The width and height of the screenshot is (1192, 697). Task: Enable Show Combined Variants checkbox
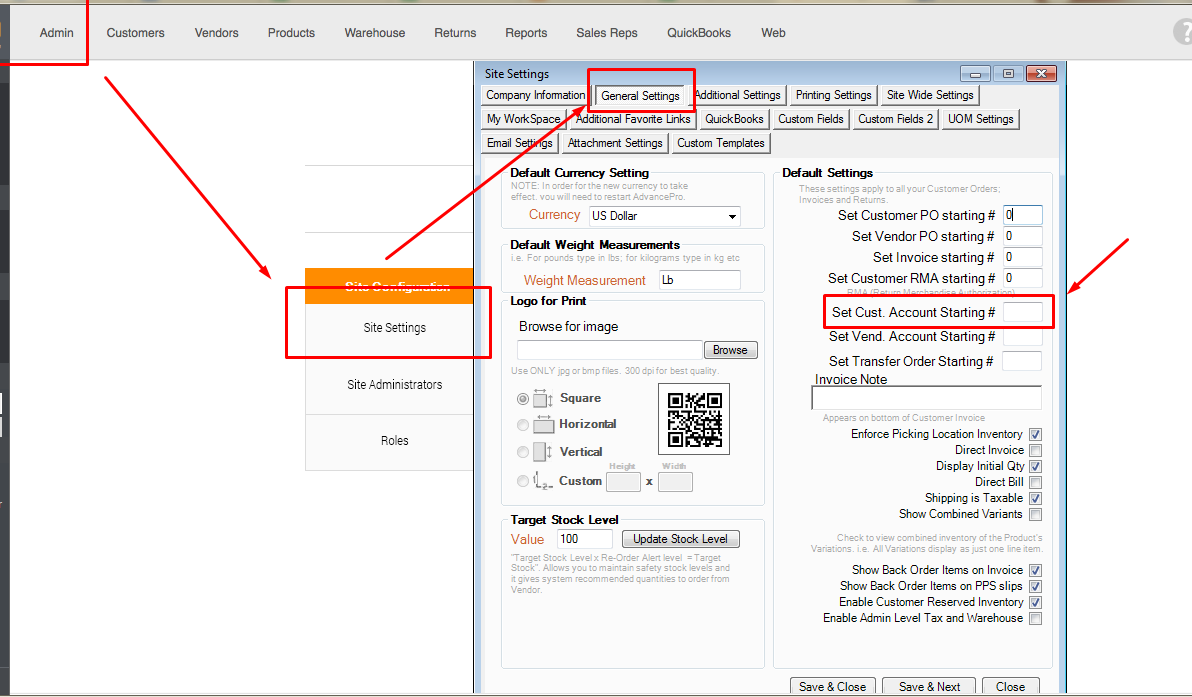pyautogui.click(x=1035, y=514)
